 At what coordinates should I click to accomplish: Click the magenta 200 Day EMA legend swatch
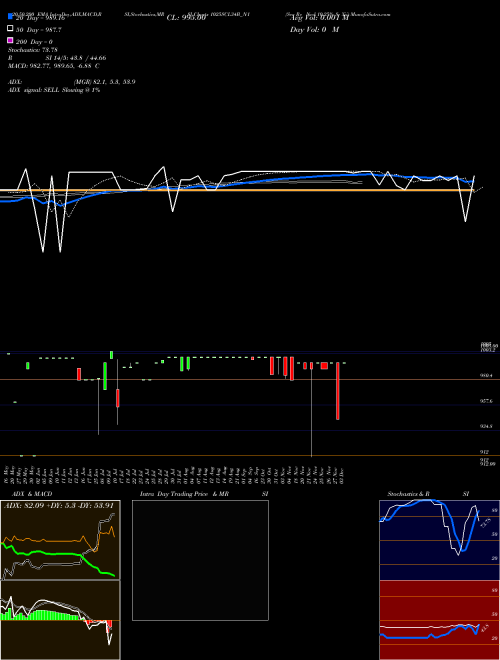tap(10, 41)
